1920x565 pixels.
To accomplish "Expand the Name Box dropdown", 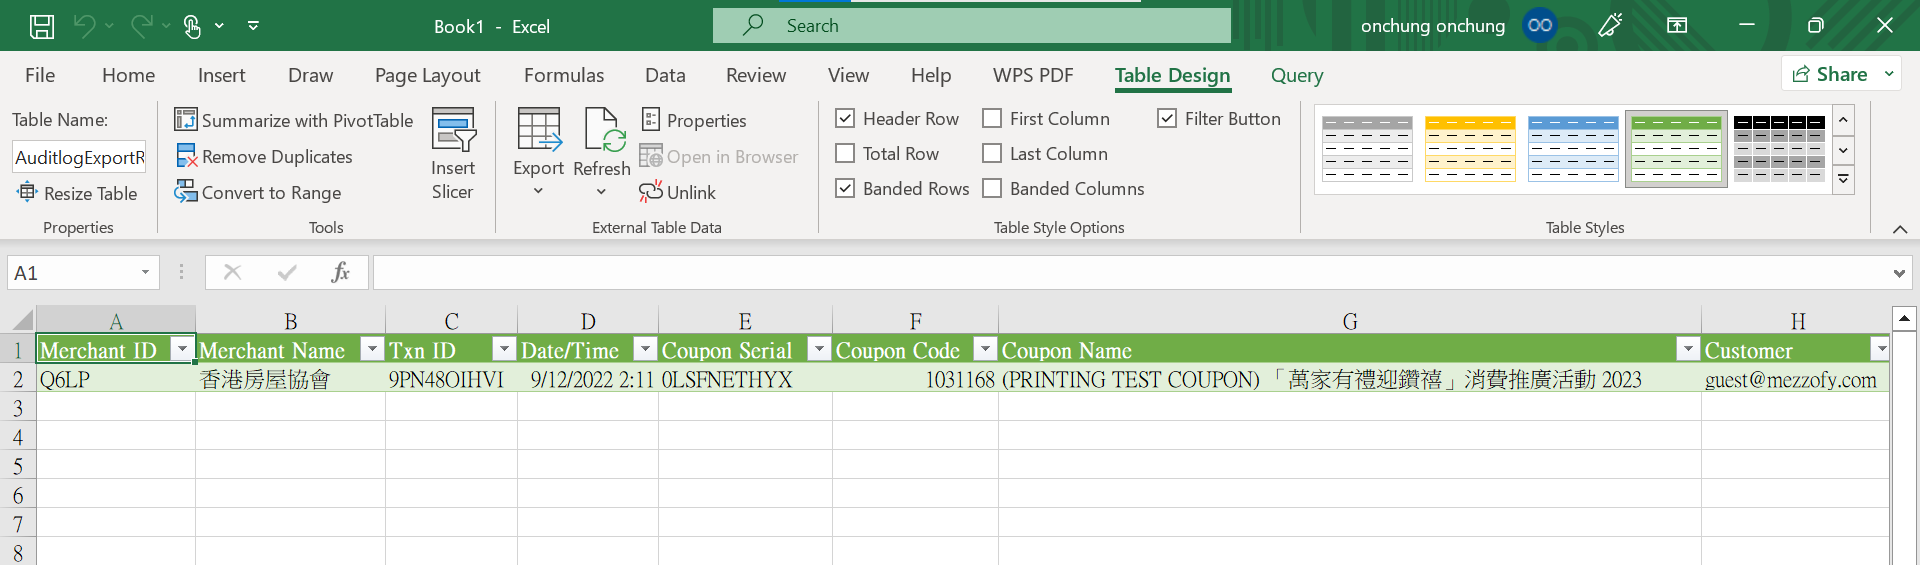I will (x=146, y=272).
